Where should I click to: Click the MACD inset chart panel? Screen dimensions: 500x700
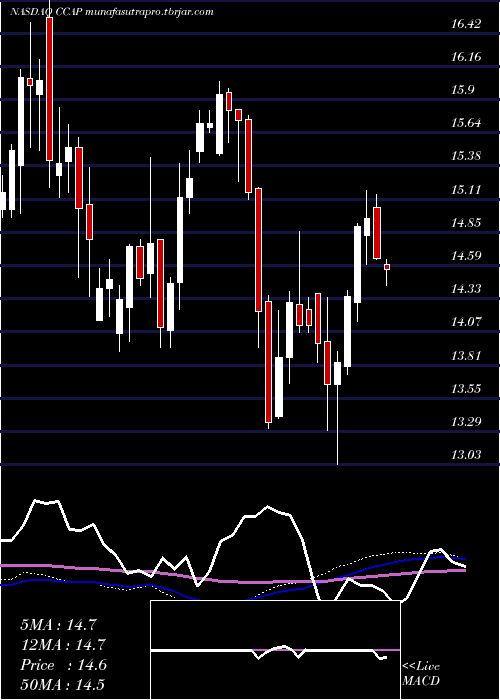pos(275,650)
